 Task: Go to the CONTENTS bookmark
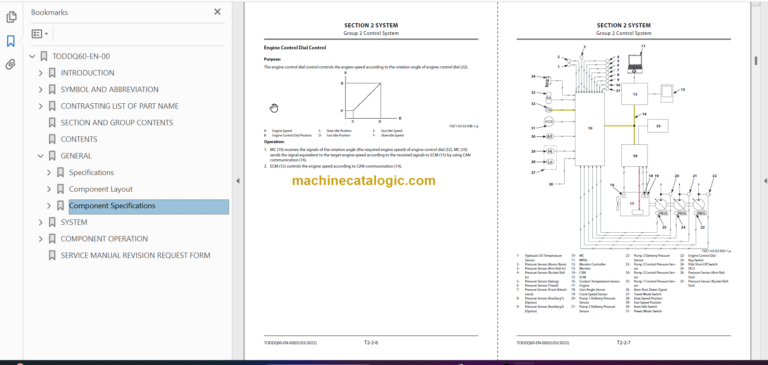pos(79,140)
